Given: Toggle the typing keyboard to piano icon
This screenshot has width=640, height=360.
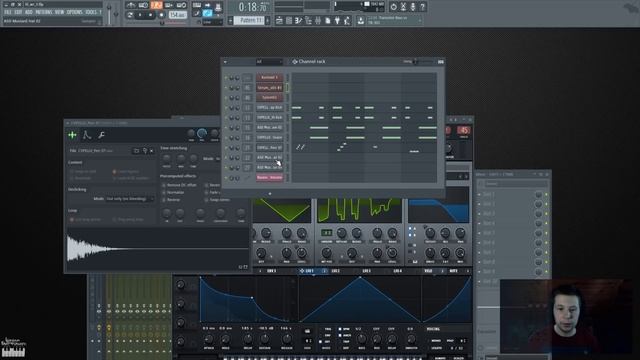Looking at the screenshot, I should [197, 5].
